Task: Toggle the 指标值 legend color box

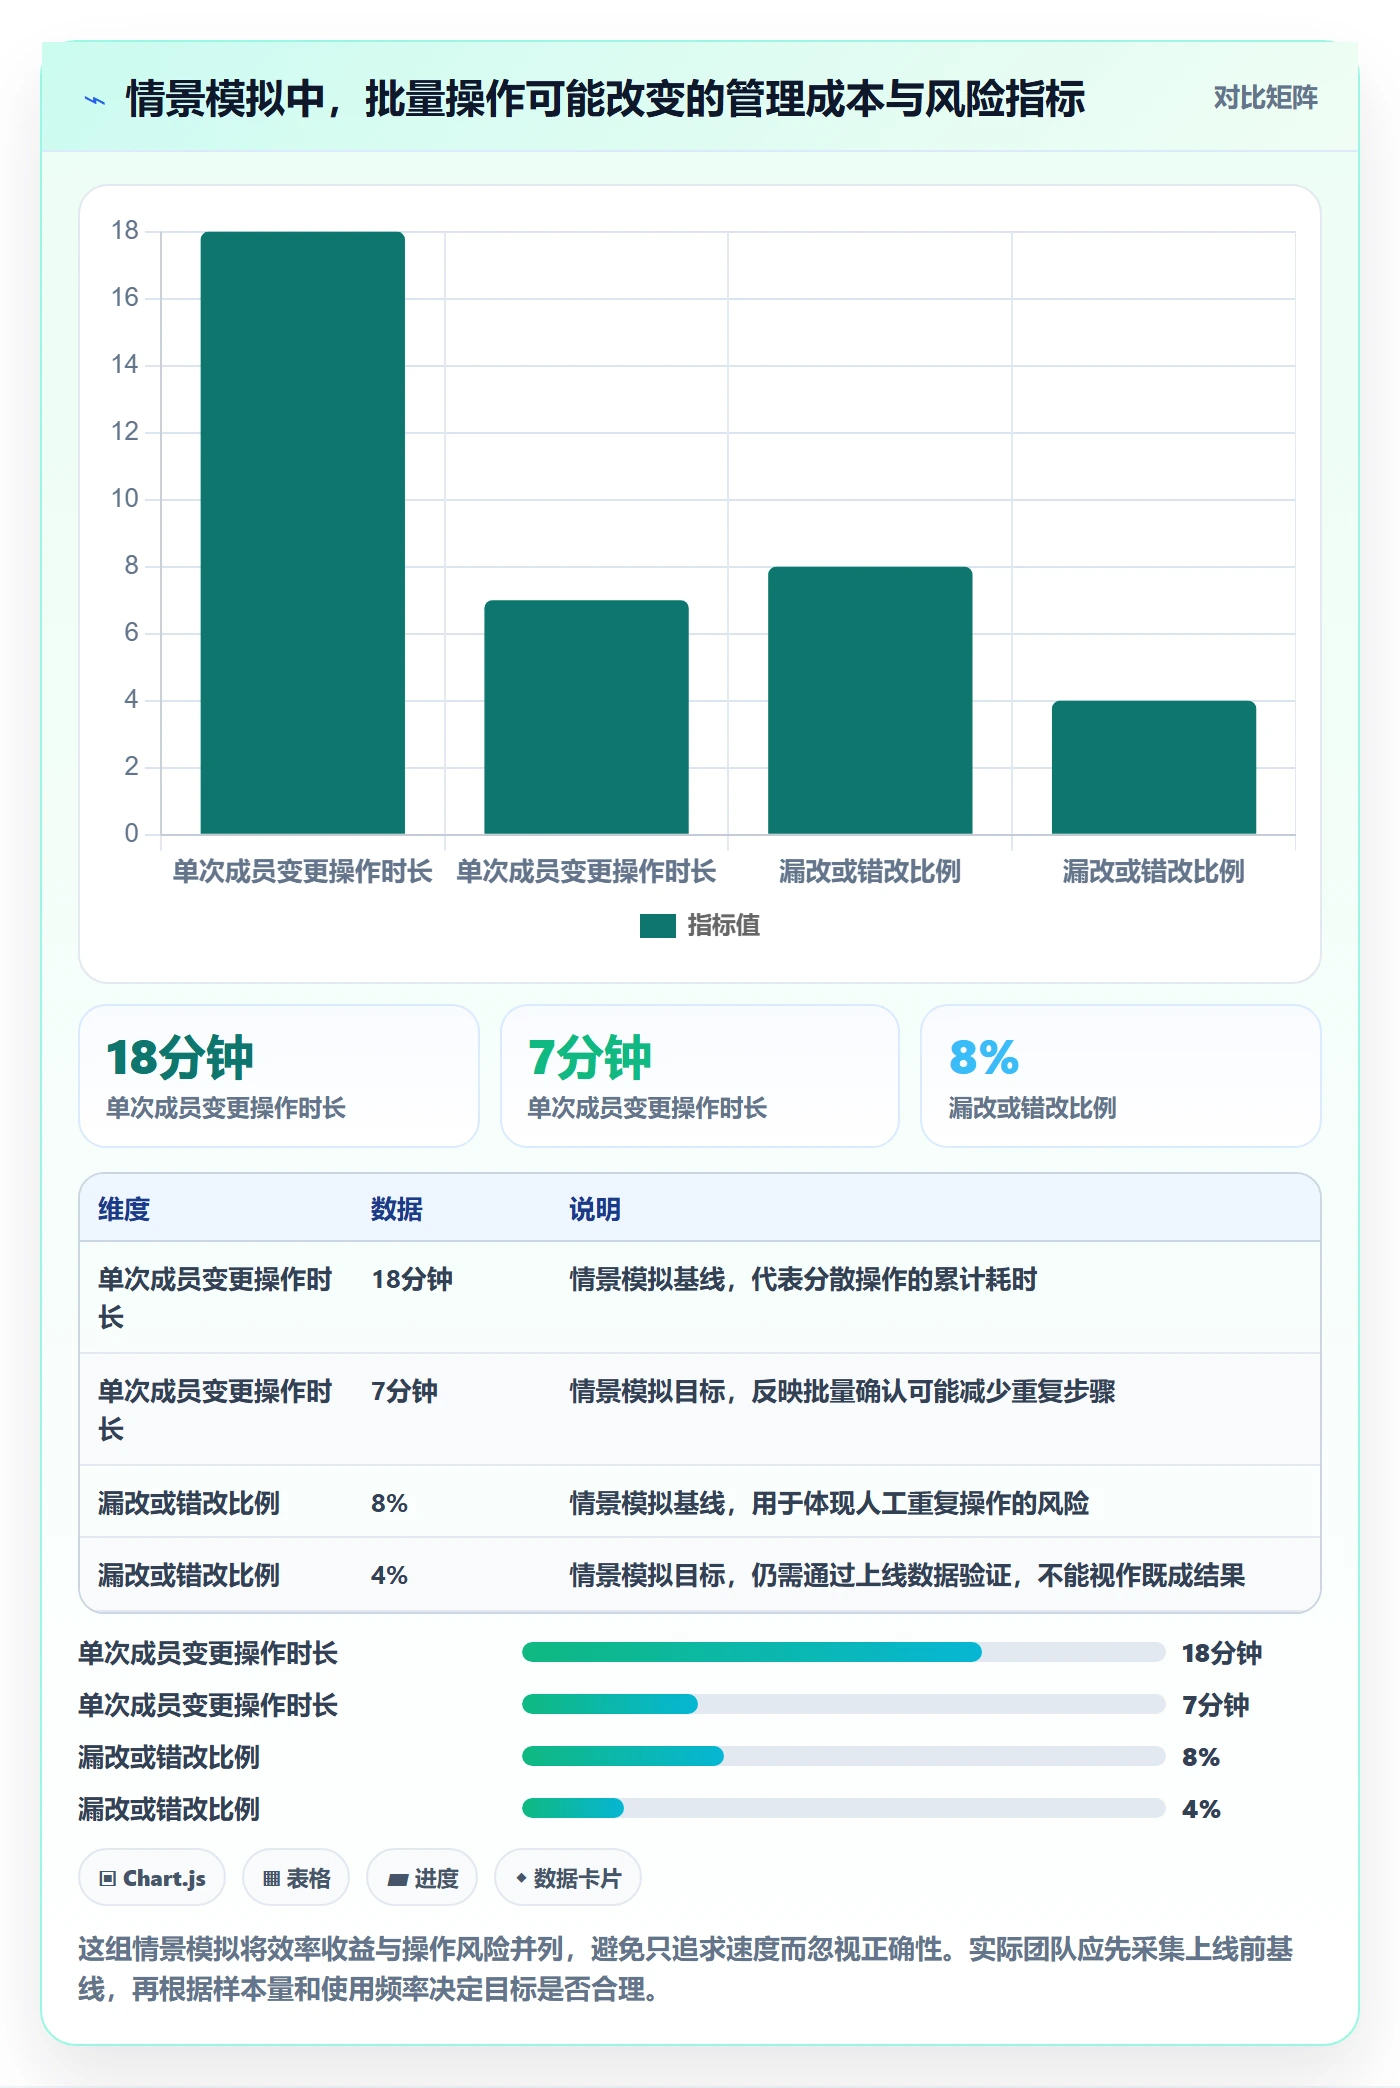Action: click(x=657, y=926)
